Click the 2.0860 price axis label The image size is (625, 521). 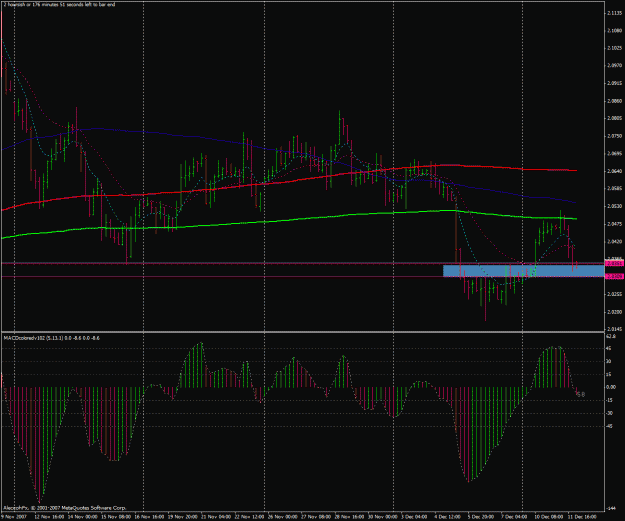[614, 101]
